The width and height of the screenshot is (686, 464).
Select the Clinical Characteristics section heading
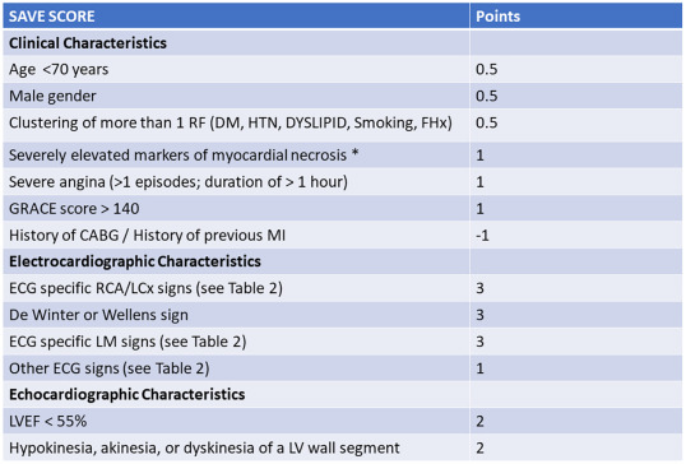(x=88, y=43)
